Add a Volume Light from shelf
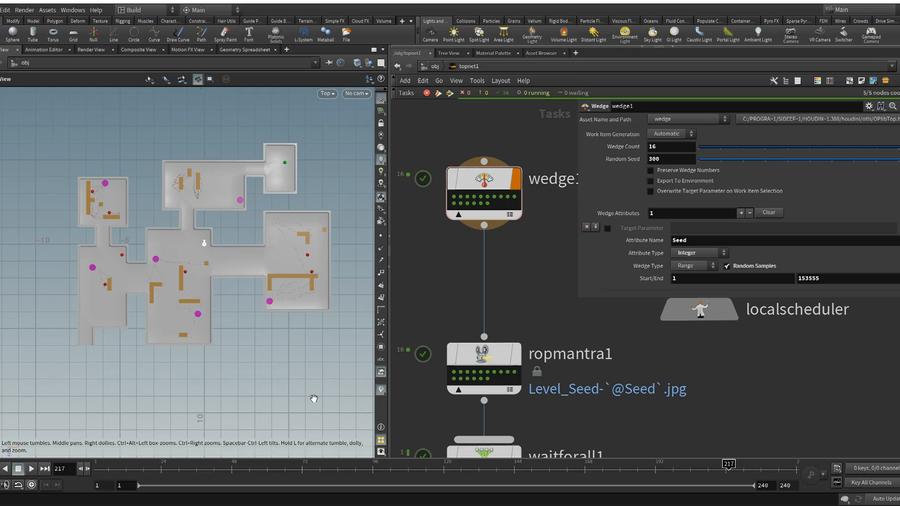Screen dimensions: 900x506 point(564,34)
